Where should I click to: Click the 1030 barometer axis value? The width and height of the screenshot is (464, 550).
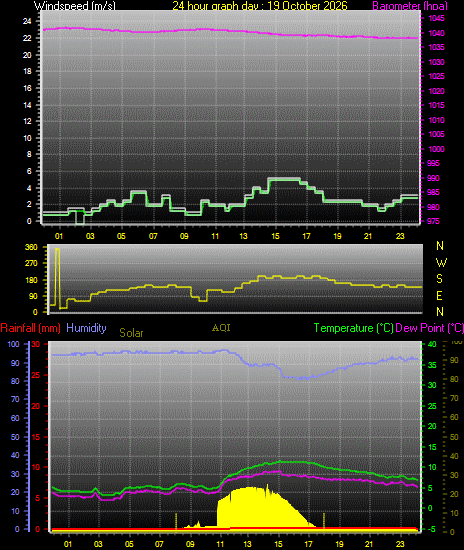click(x=437, y=62)
